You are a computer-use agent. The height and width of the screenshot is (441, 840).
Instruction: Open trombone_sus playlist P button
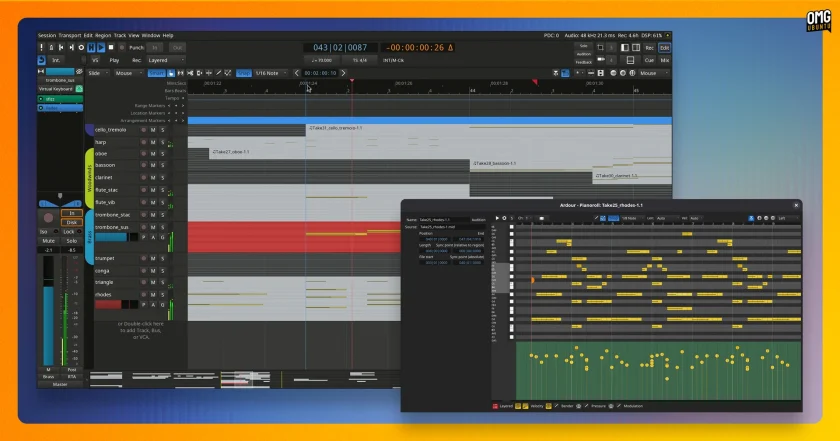(143, 237)
